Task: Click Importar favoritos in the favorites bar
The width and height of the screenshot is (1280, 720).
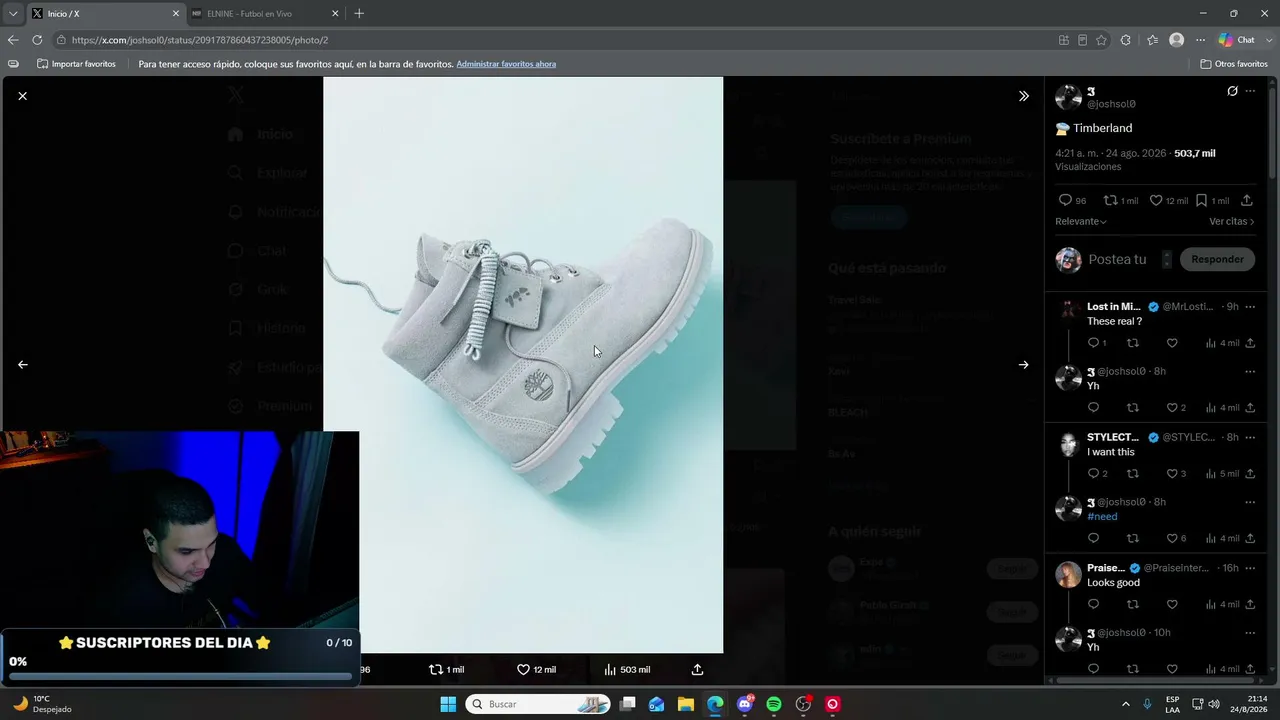Action: click(76, 64)
